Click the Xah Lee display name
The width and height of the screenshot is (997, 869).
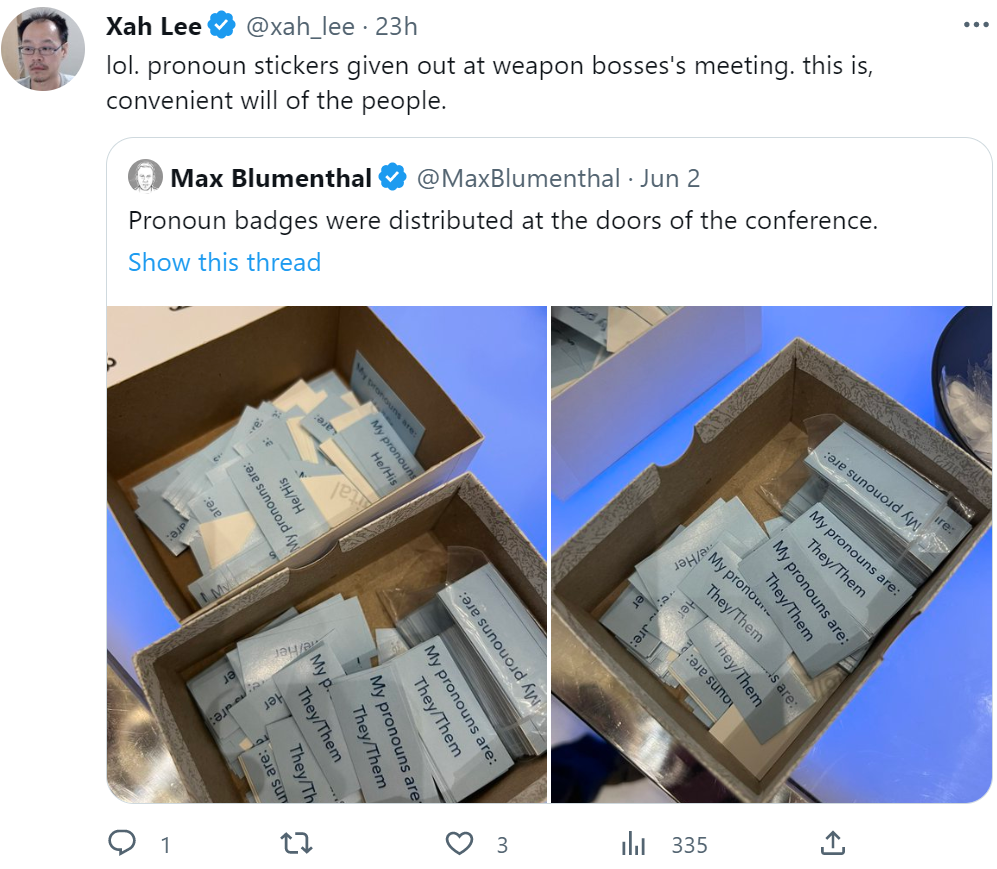153,27
